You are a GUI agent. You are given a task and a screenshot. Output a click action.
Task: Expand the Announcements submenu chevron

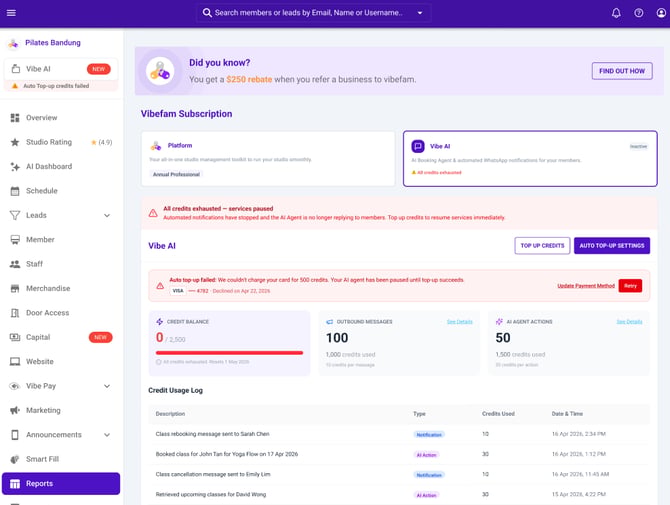(107, 435)
